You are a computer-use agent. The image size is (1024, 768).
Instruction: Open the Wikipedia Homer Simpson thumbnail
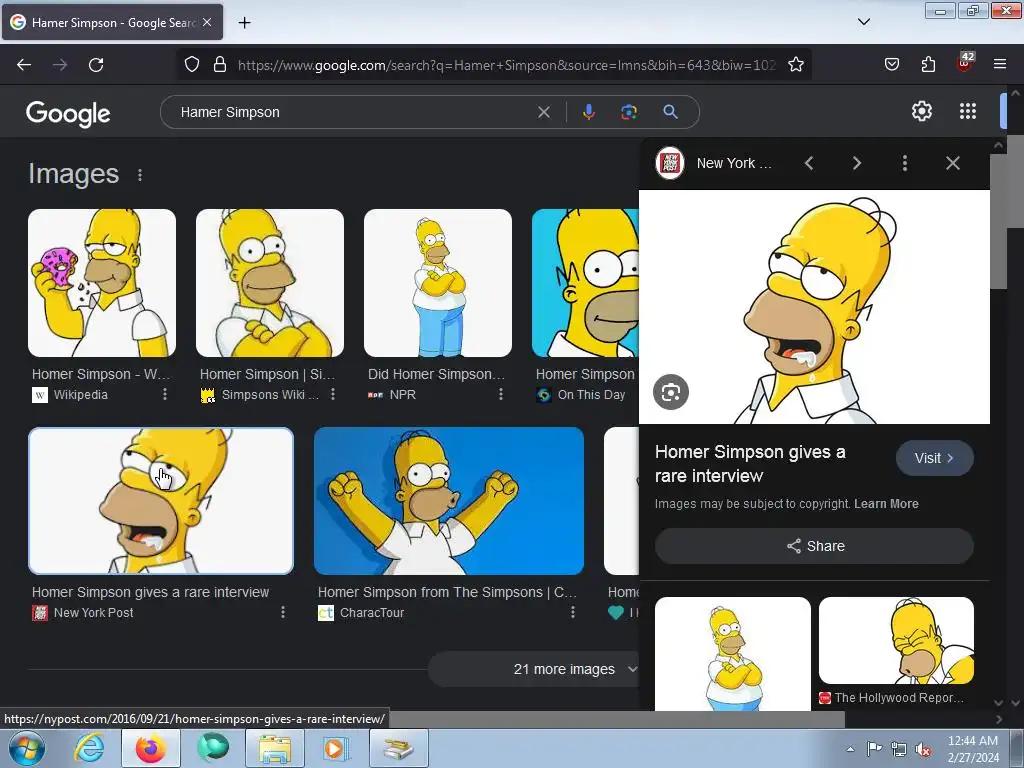[x=102, y=283]
